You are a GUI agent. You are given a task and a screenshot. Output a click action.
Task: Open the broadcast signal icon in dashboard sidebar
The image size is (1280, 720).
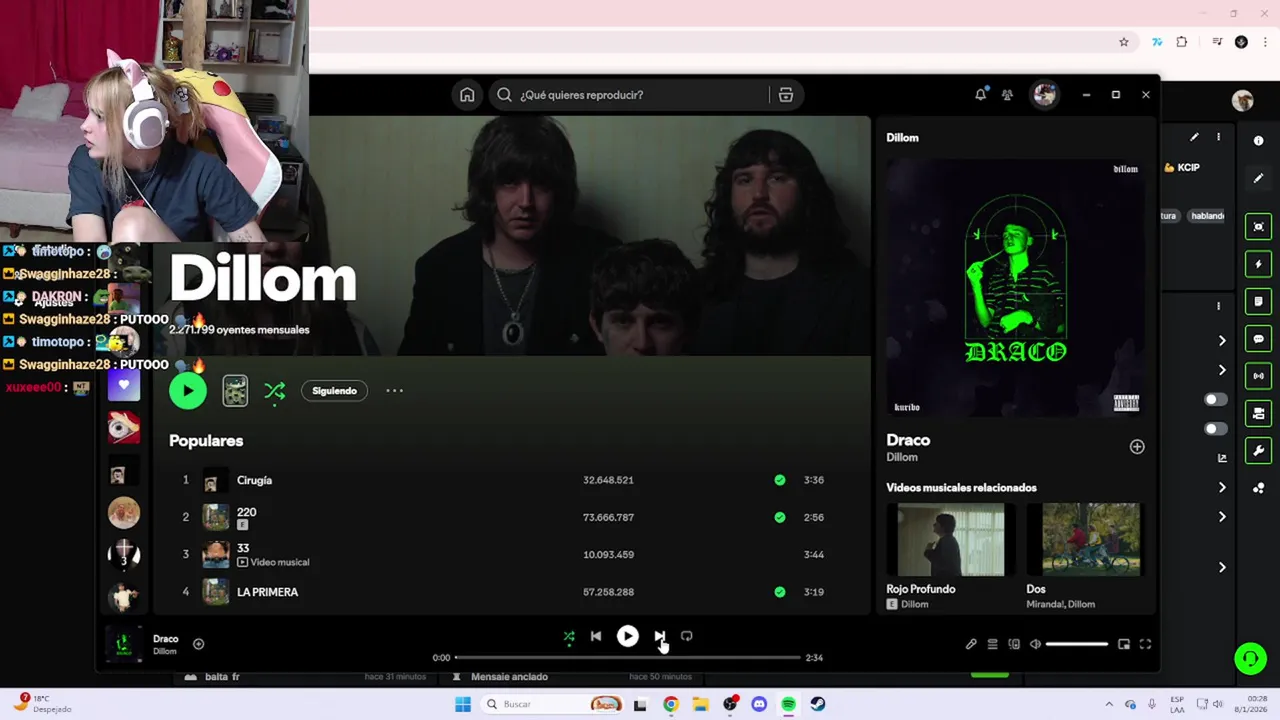(1259, 376)
